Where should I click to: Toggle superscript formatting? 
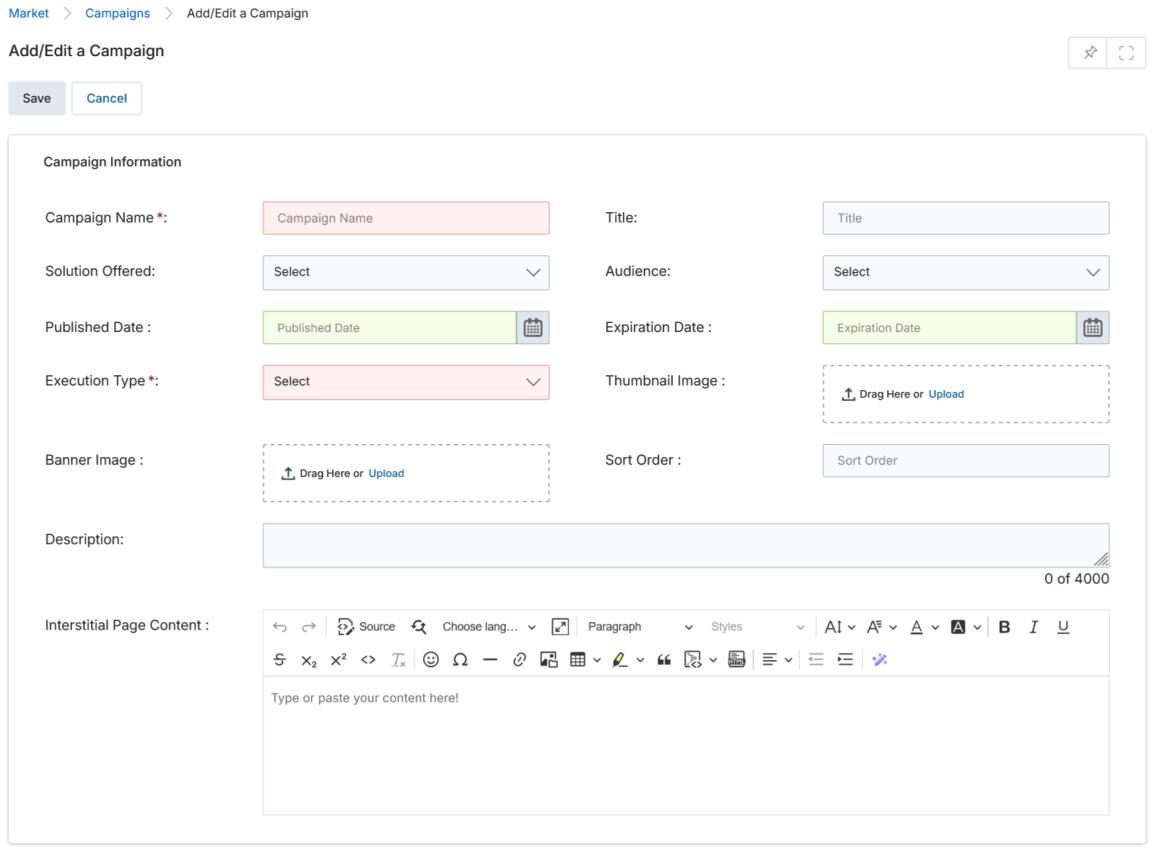coord(338,660)
